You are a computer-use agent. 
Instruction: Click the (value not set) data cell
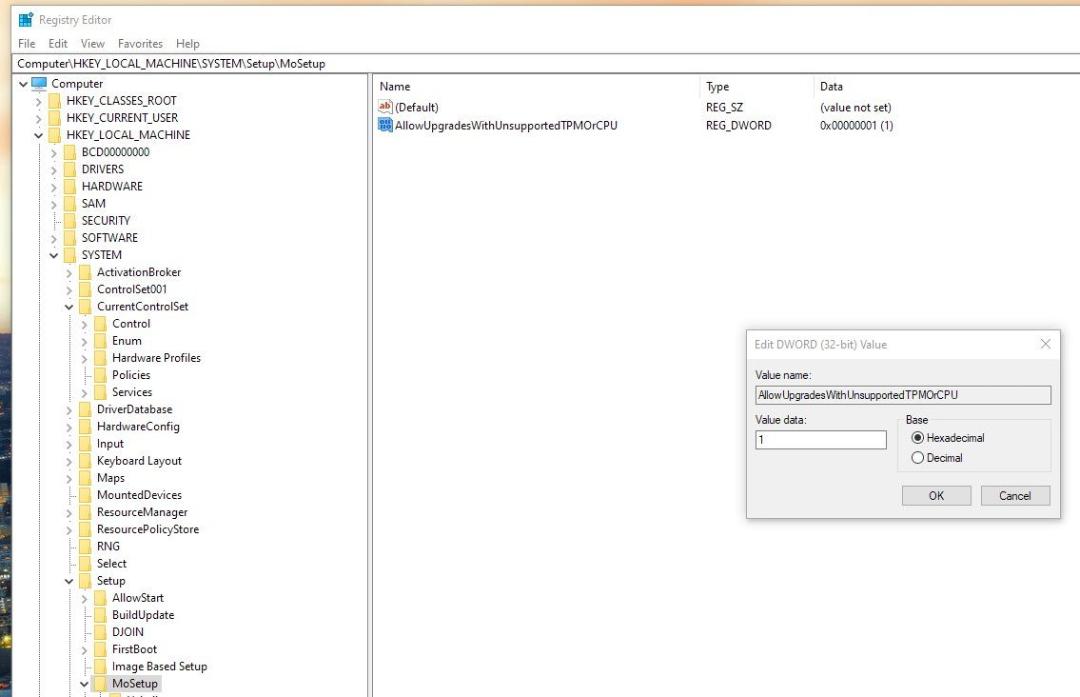855,107
